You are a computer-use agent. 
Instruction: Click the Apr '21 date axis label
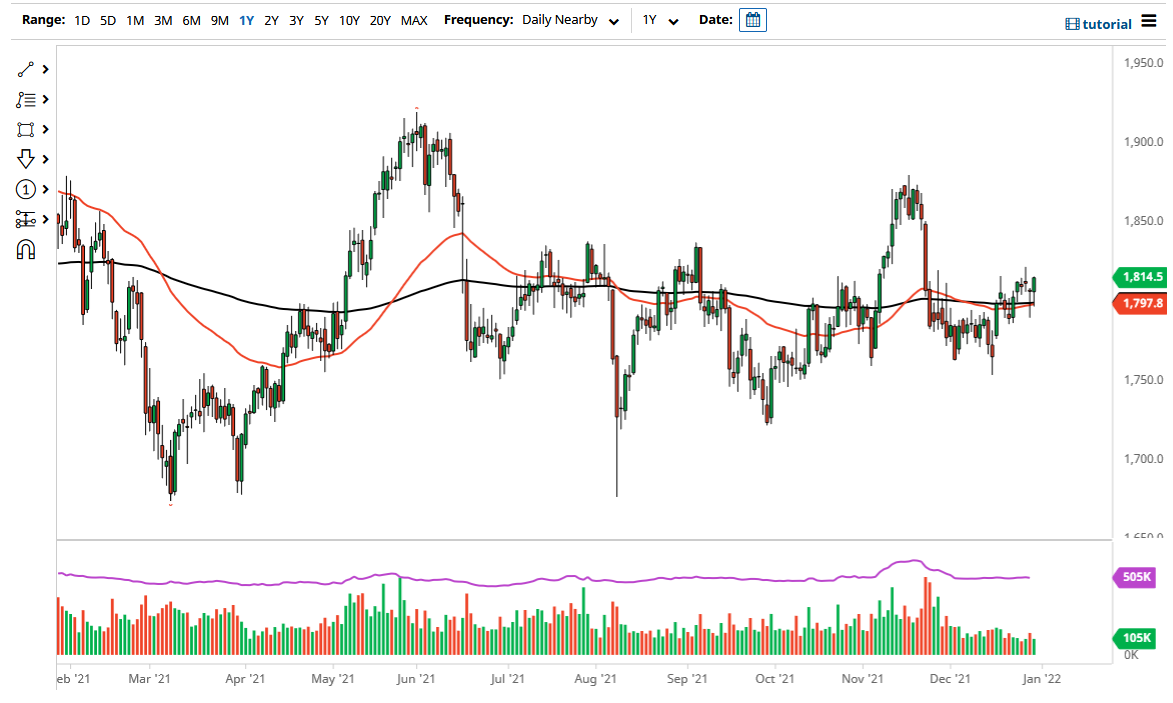pos(245,679)
